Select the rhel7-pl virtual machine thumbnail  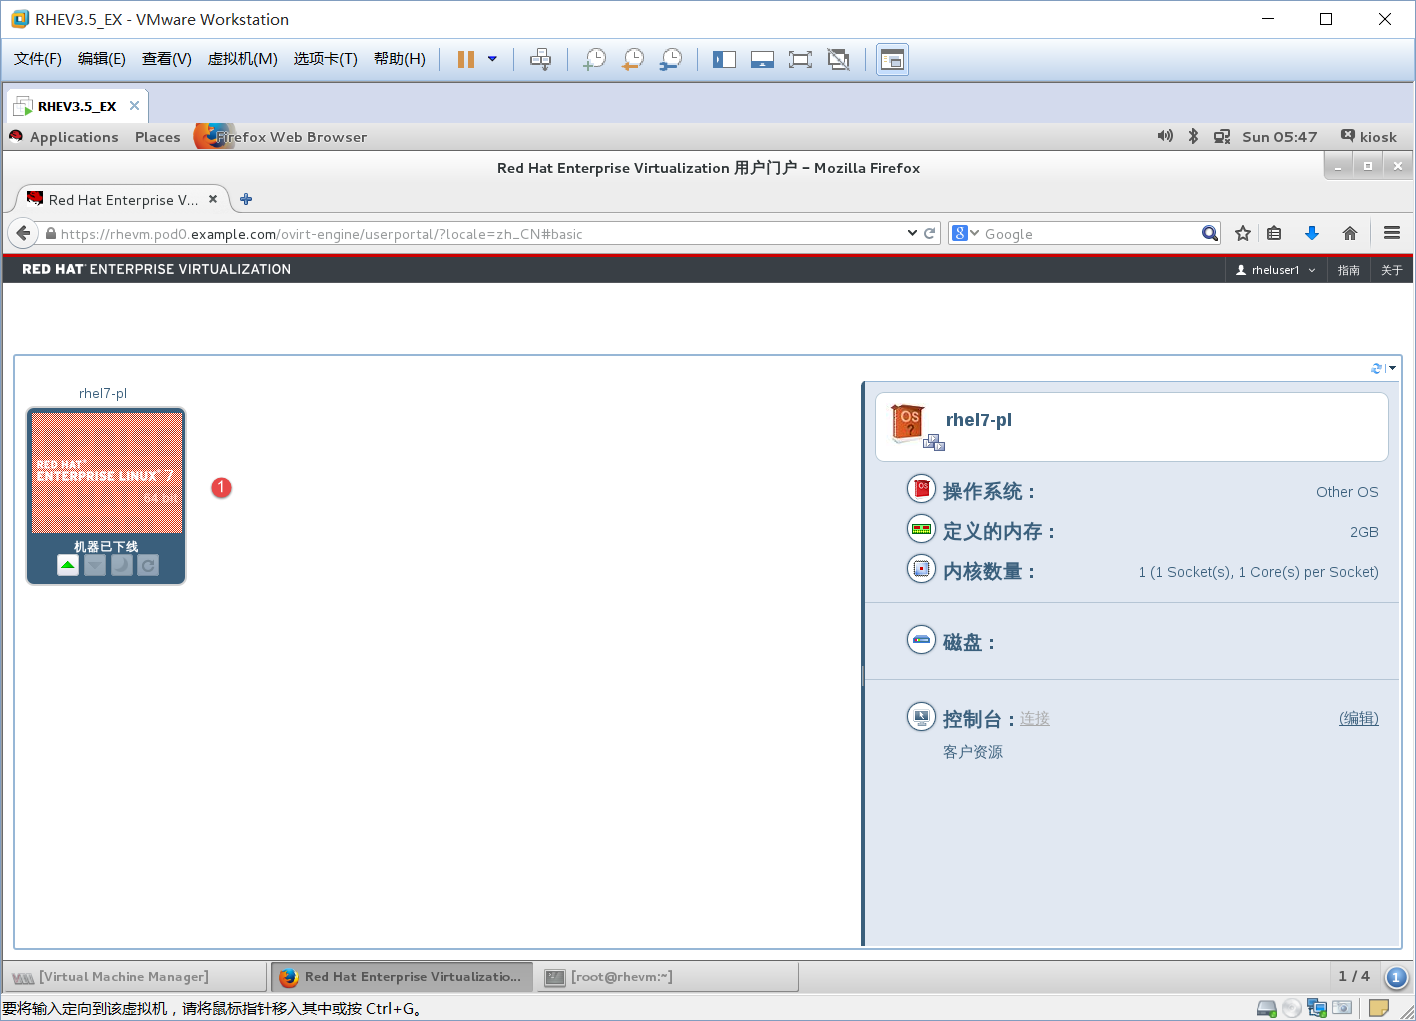coord(106,475)
